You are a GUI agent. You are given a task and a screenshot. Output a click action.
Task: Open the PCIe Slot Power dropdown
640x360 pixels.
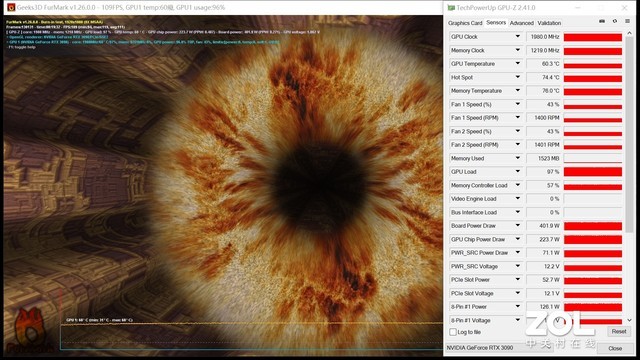518,280
